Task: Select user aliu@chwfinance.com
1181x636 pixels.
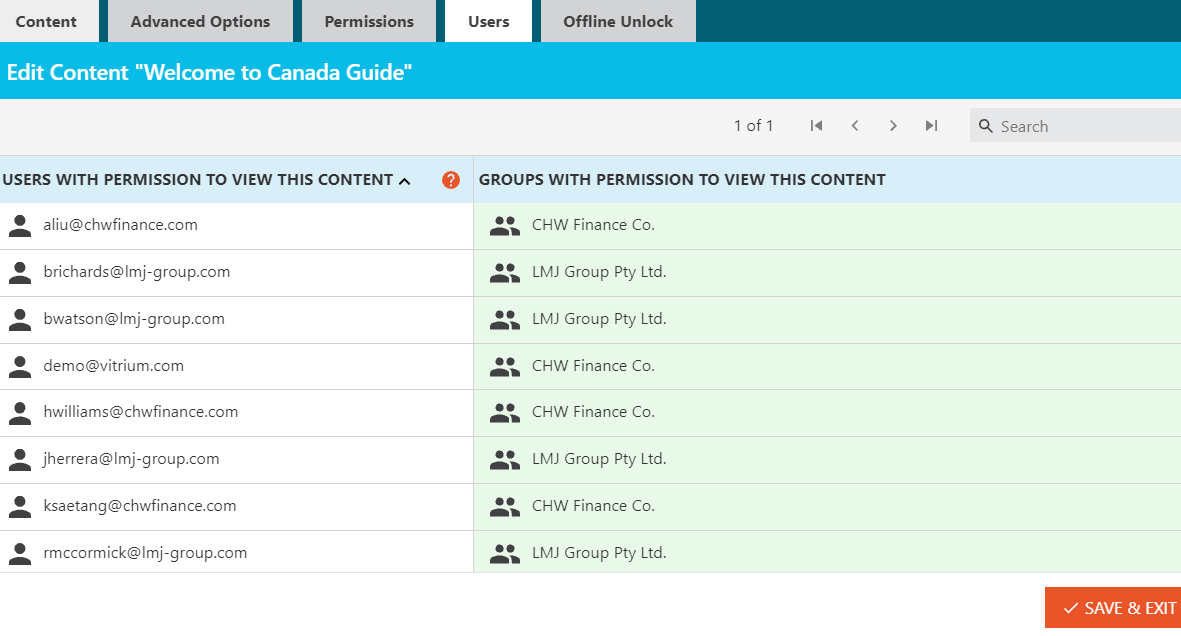Action: coord(121,225)
